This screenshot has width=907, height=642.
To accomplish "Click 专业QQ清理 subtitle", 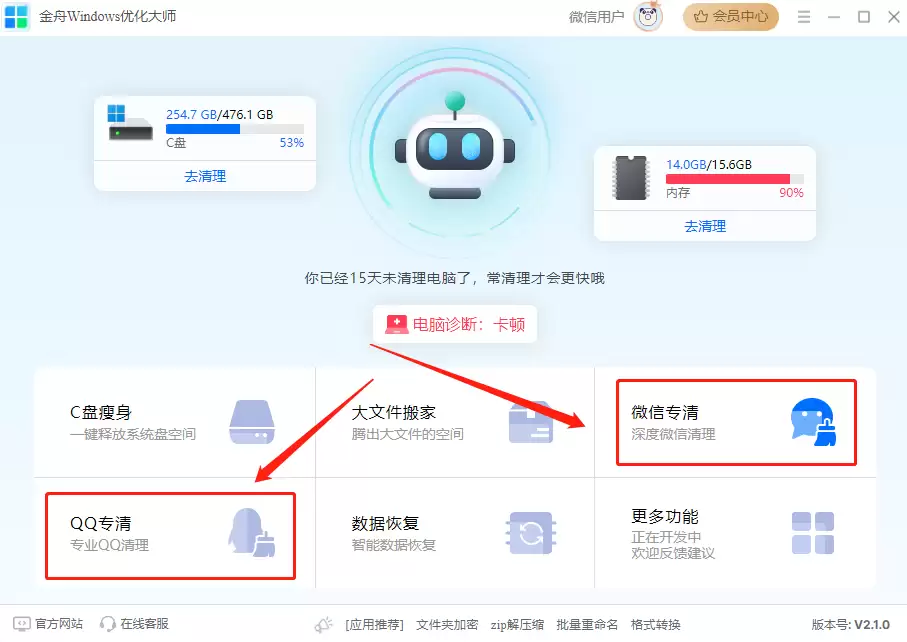I will (x=109, y=545).
